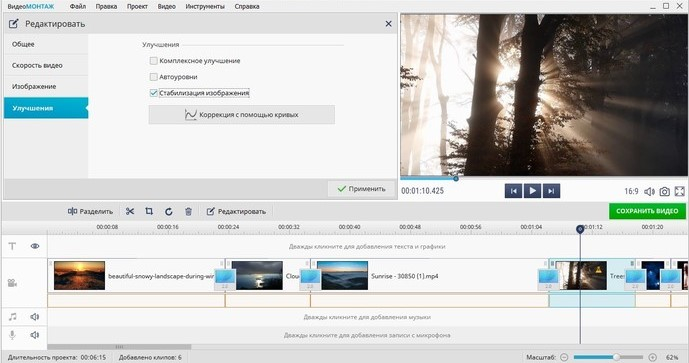Zoom out timeline with minus icon
The width and height of the screenshot is (689, 363).
(x=564, y=357)
